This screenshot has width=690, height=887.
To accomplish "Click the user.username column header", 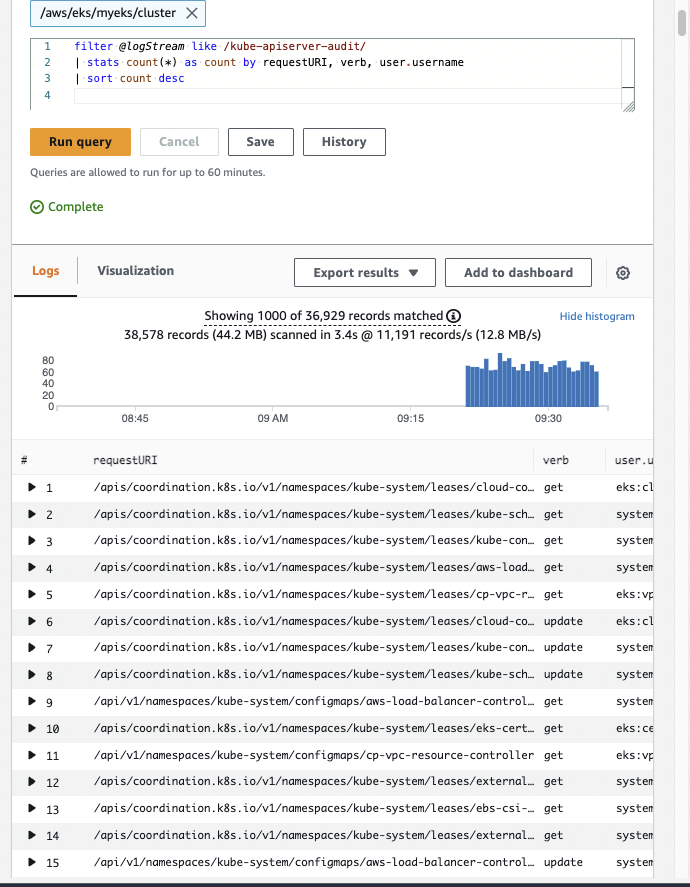I will 633,460.
